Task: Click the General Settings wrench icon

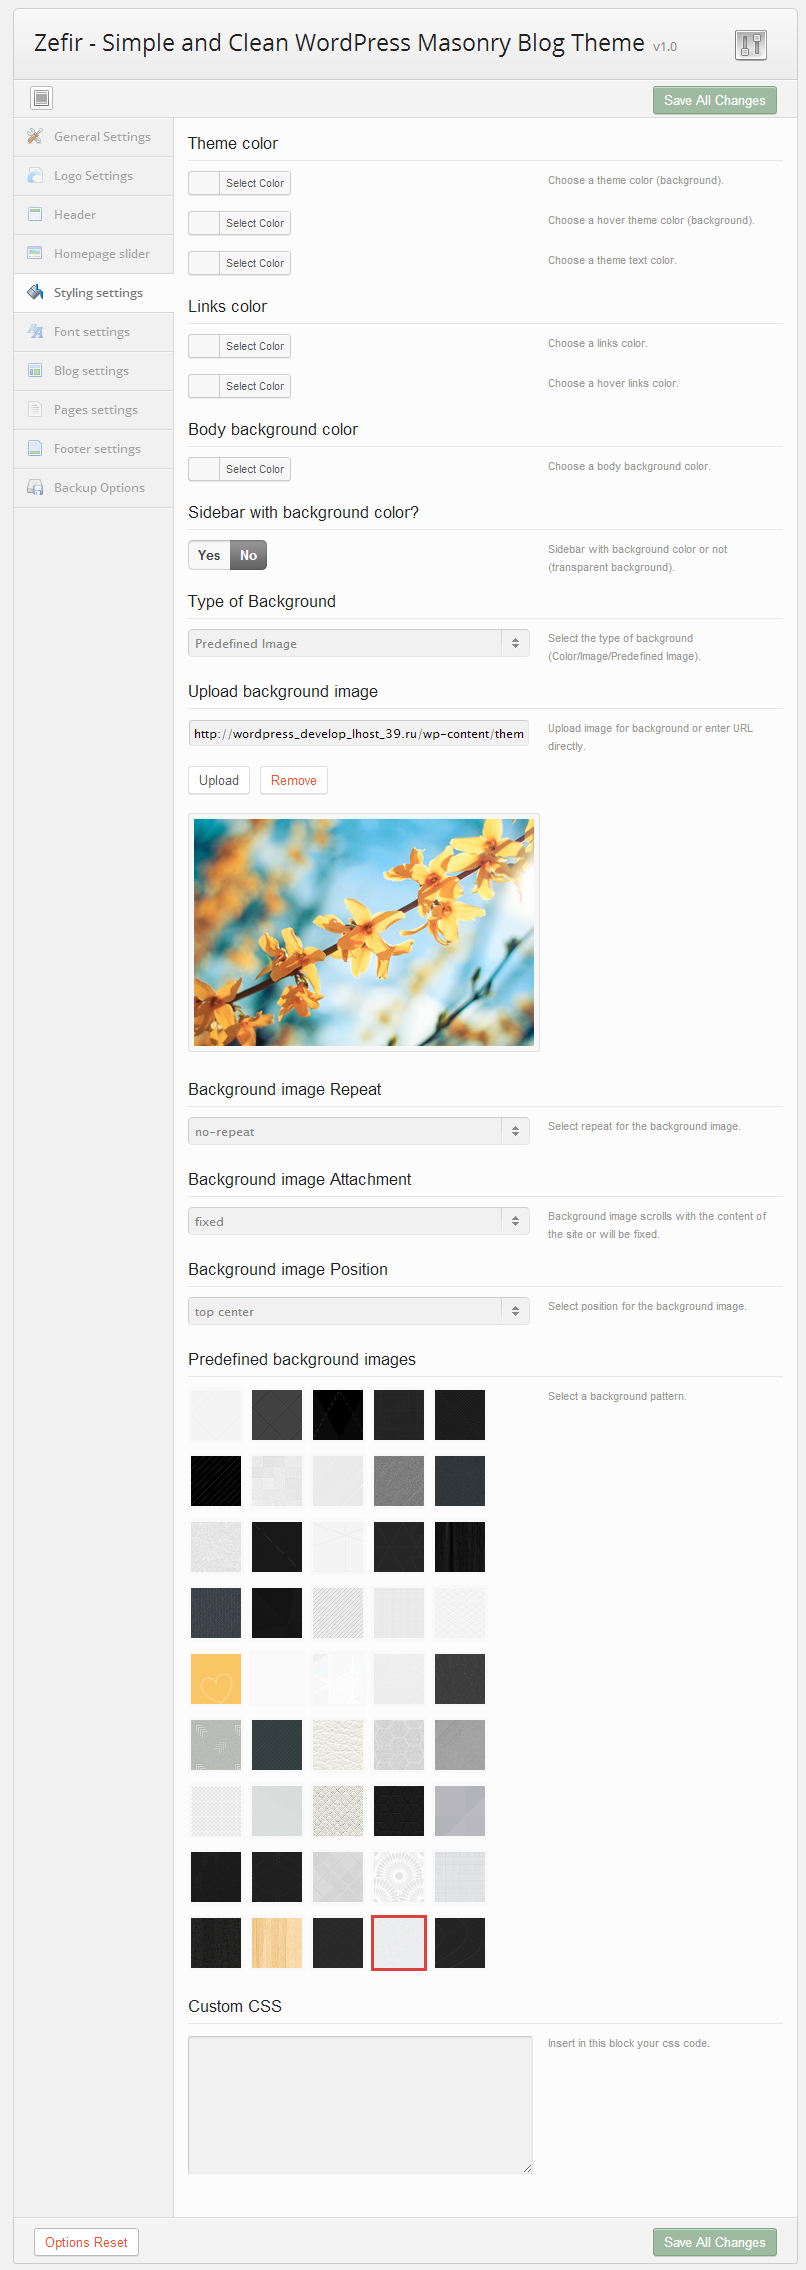Action: coord(35,136)
